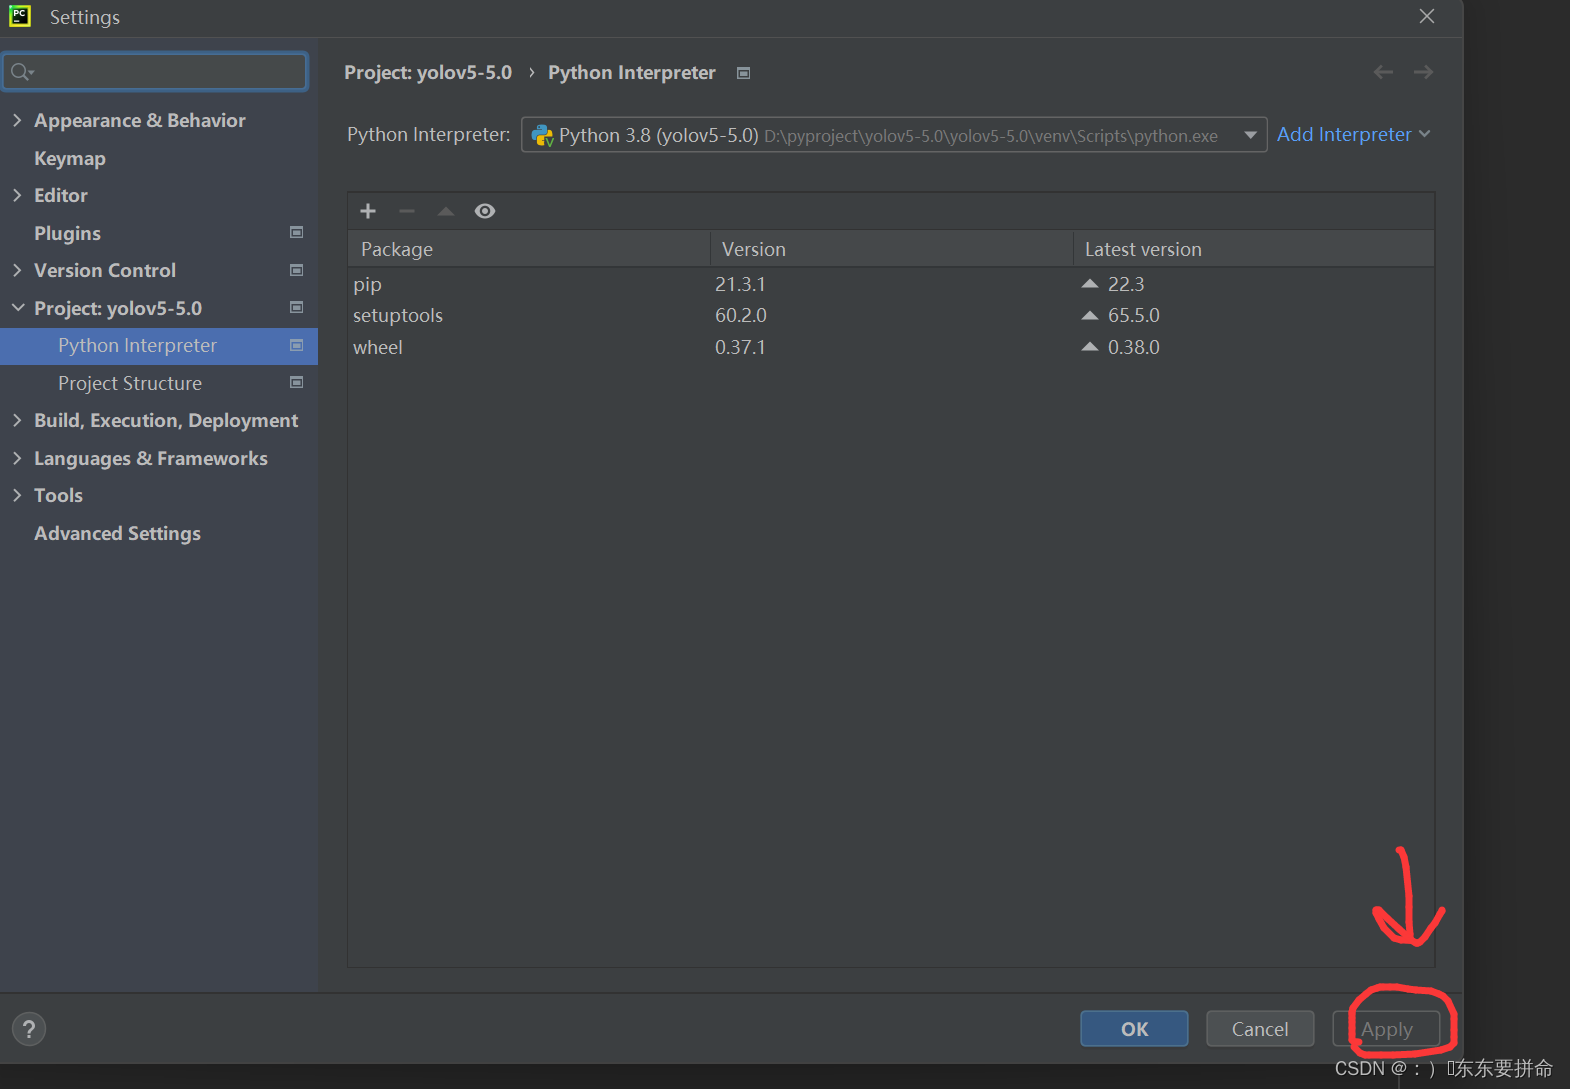The image size is (1570, 1089).
Task: Select Keymap settings
Action: tap(70, 158)
